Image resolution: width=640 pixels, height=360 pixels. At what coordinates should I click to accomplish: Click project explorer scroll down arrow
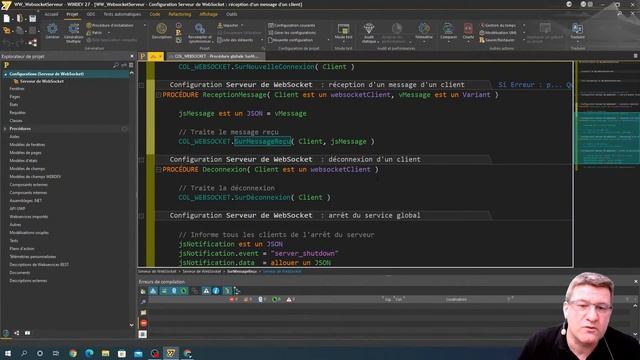tap(131, 325)
